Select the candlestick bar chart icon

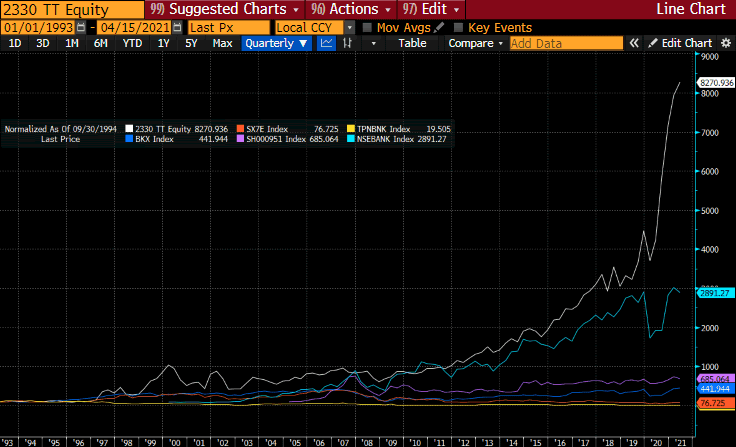click(x=347, y=43)
